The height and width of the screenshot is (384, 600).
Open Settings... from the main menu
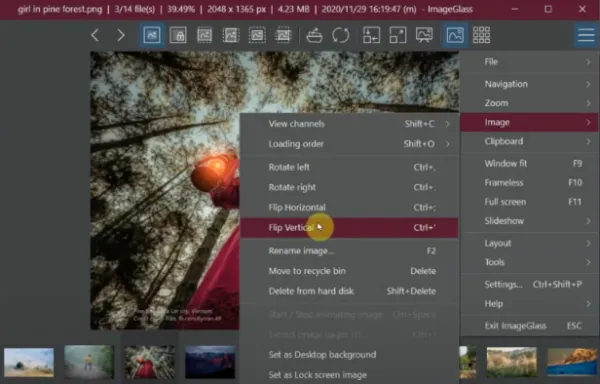pos(530,285)
